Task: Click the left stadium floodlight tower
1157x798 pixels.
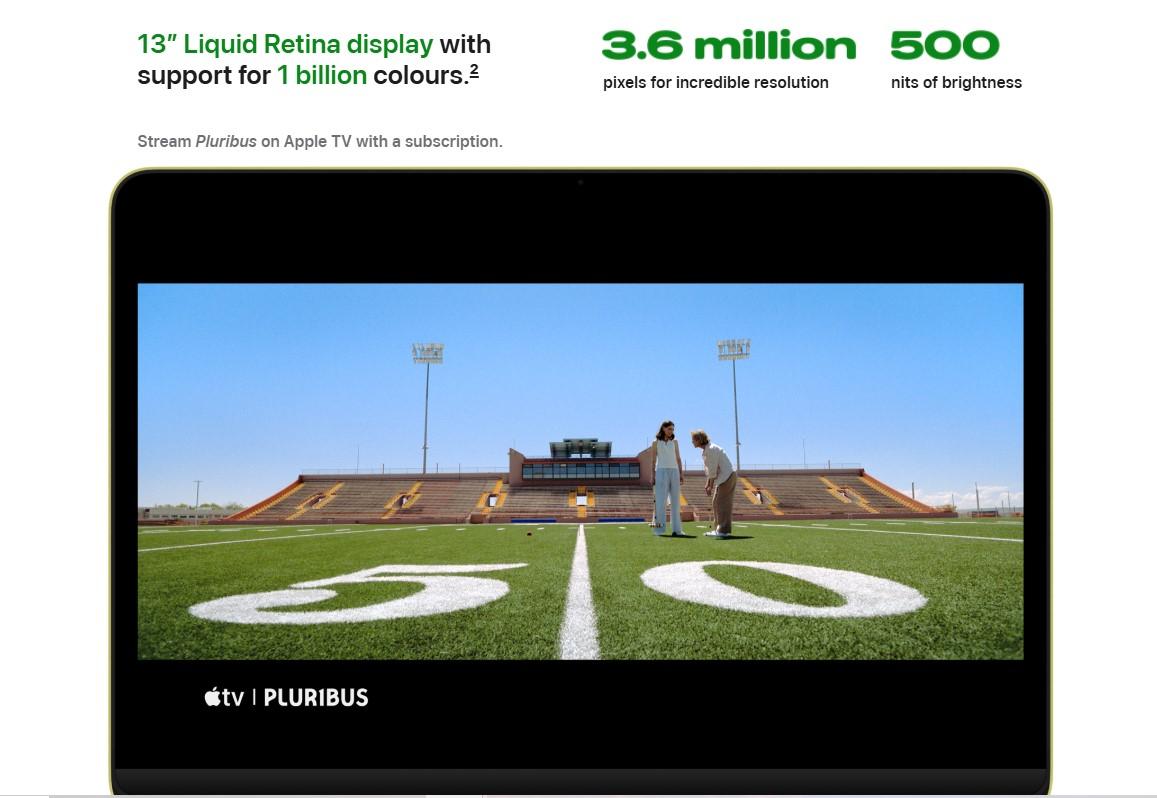Action: coord(426,407)
